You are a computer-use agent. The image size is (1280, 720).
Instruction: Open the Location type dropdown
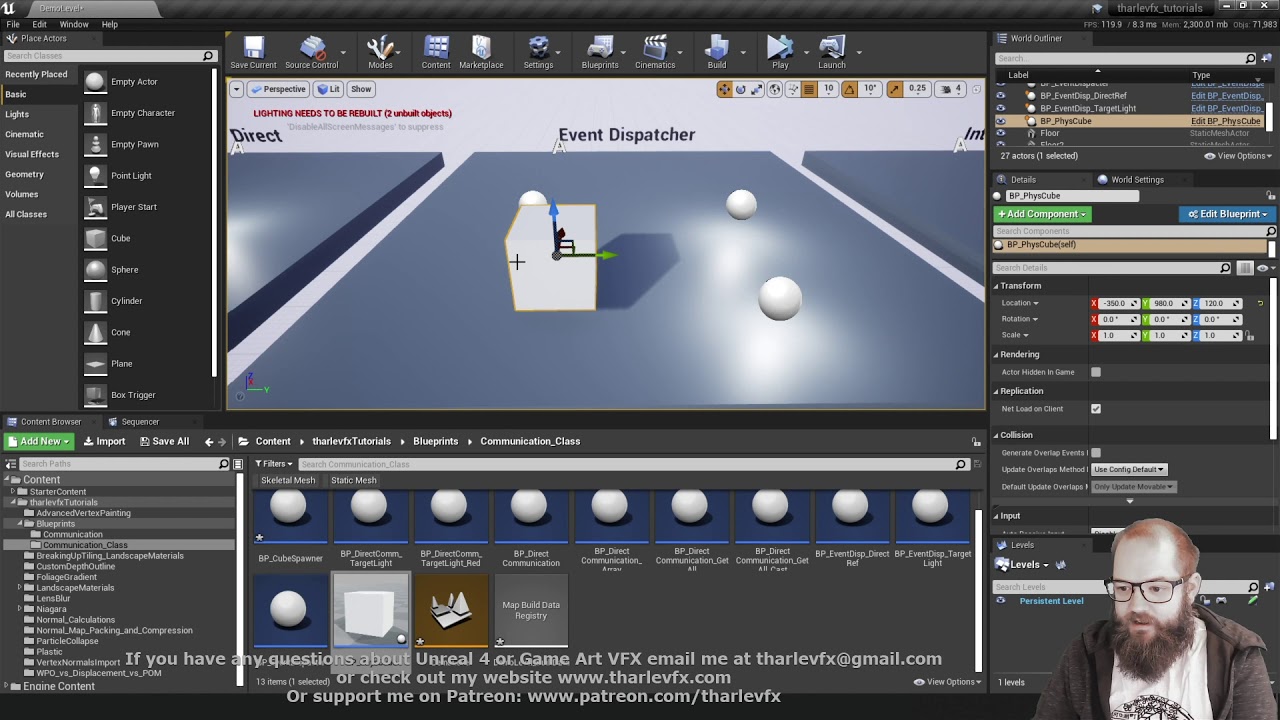(x=1020, y=303)
